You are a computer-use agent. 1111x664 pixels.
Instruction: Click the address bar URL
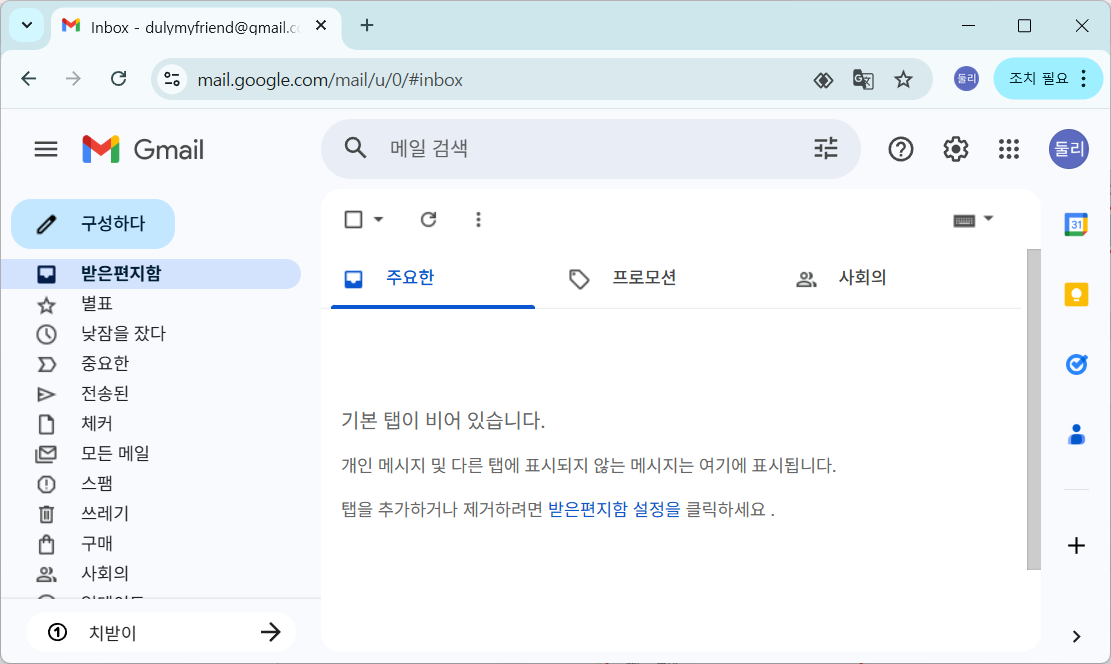pyautogui.click(x=330, y=80)
